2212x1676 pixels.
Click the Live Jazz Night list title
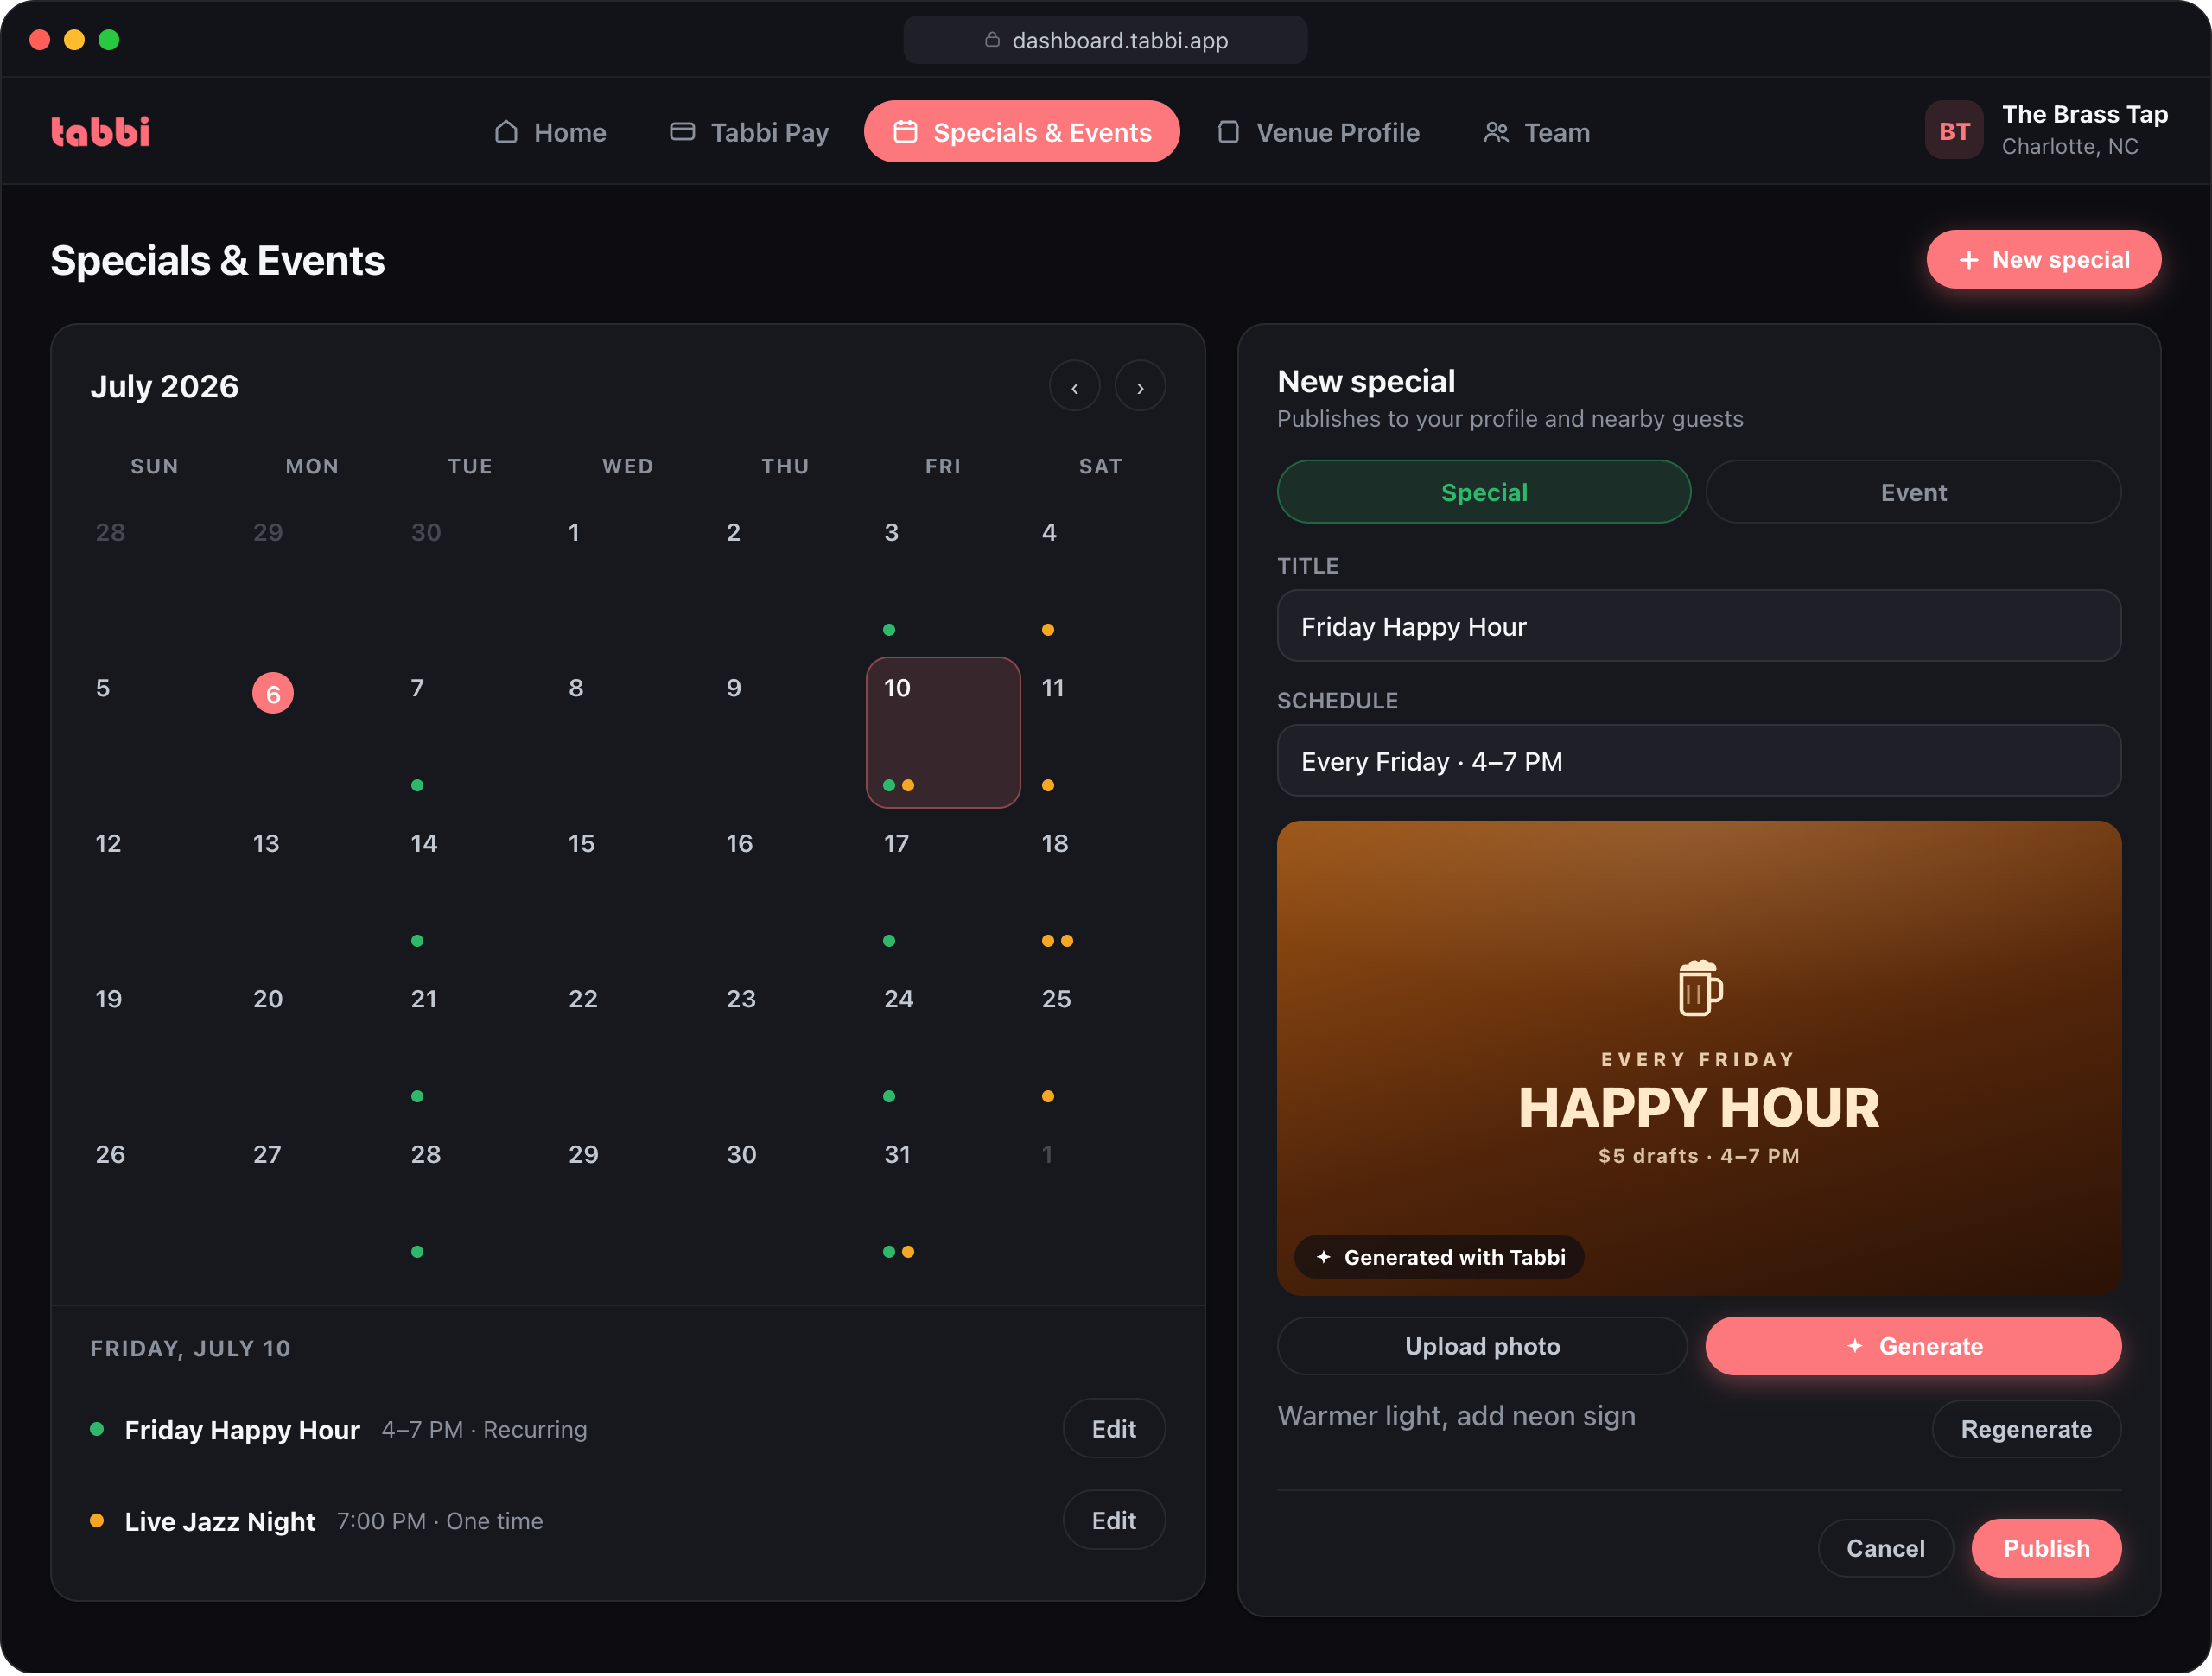point(220,1523)
